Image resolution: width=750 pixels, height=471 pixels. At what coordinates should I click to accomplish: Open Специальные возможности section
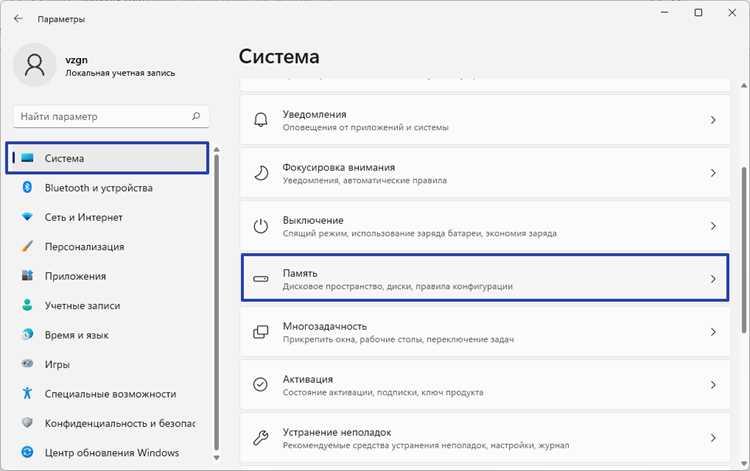coord(108,394)
